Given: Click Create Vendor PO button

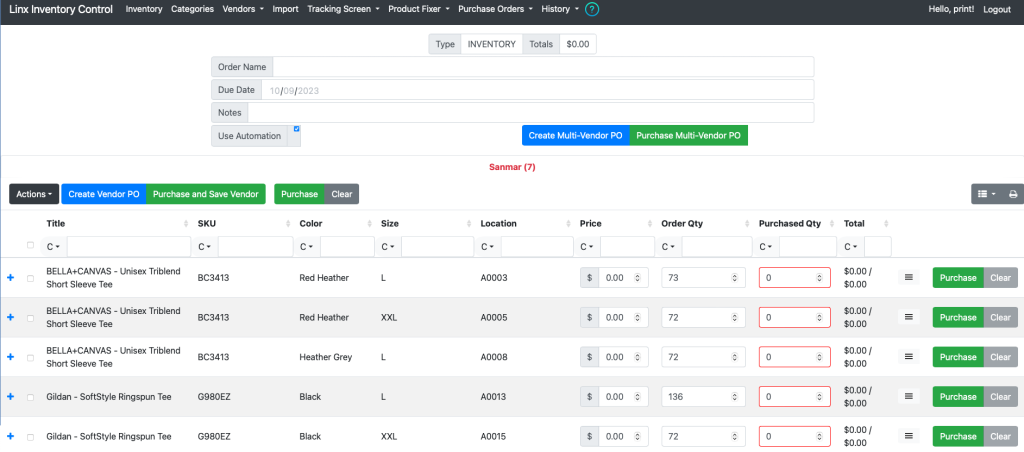Looking at the screenshot, I should coord(104,194).
